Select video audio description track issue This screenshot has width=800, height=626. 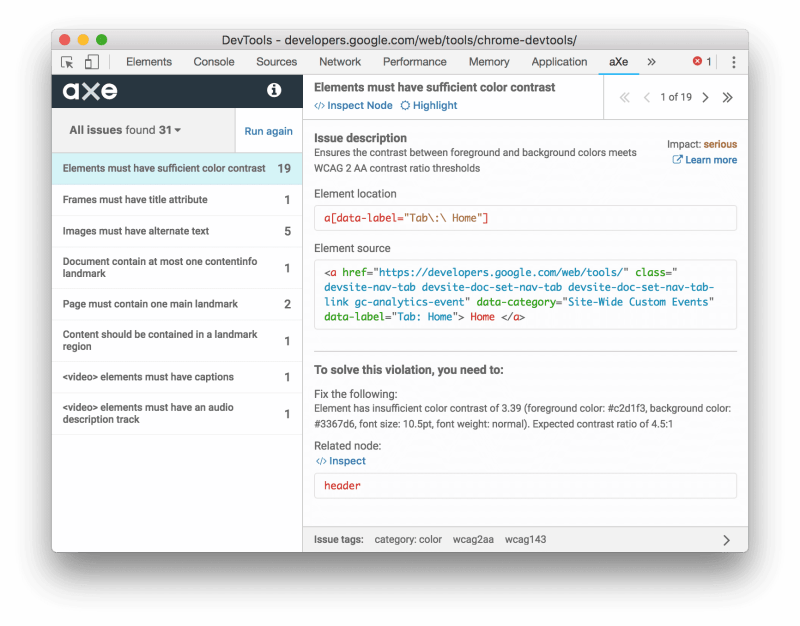pyautogui.click(x=177, y=414)
